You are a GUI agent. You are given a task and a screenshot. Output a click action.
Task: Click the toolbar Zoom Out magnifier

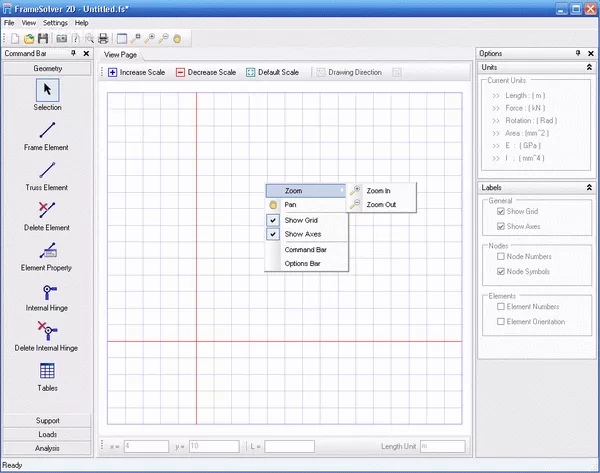click(x=163, y=39)
